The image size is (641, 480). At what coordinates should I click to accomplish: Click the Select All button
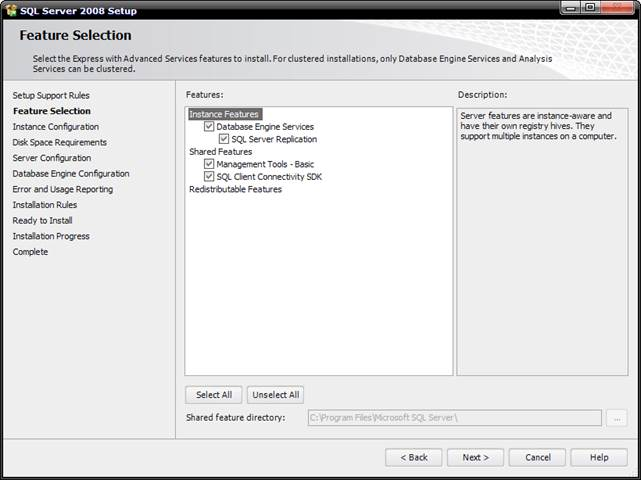coord(214,395)
